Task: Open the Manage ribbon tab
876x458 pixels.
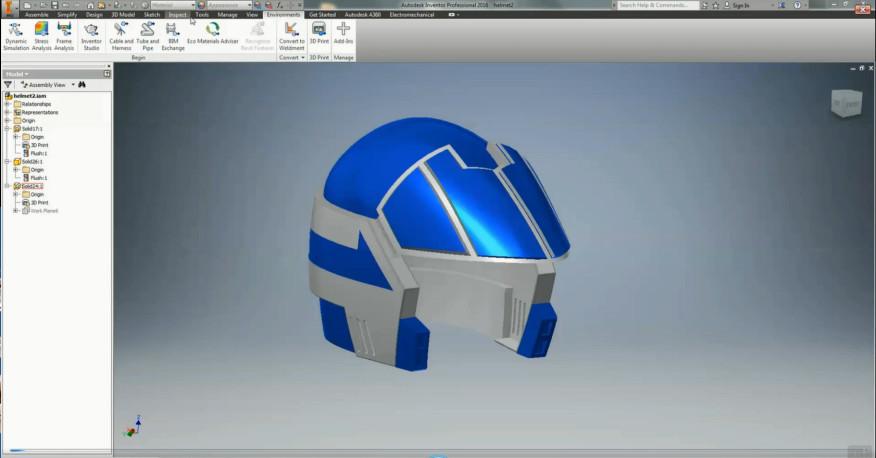Action: [227, 15]
